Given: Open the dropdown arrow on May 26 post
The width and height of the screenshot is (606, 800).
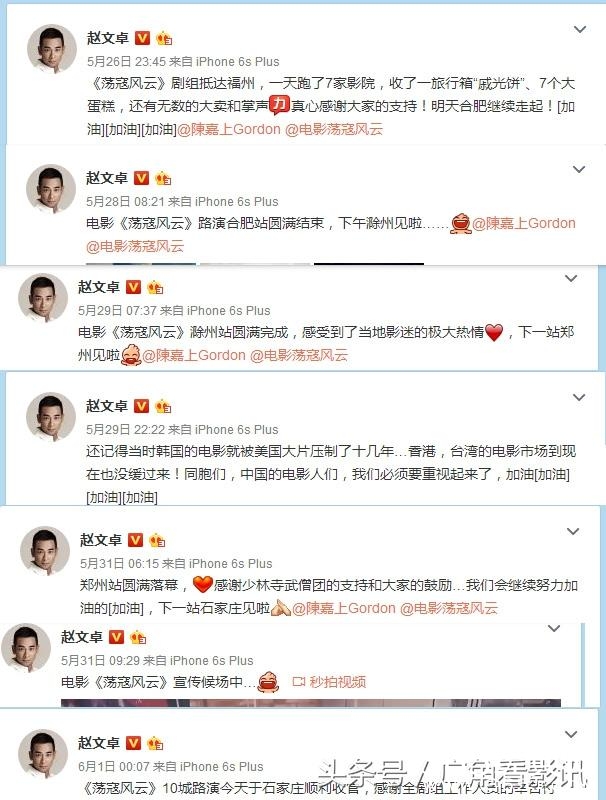Looking at the screenshot, I should pos(580,30).
